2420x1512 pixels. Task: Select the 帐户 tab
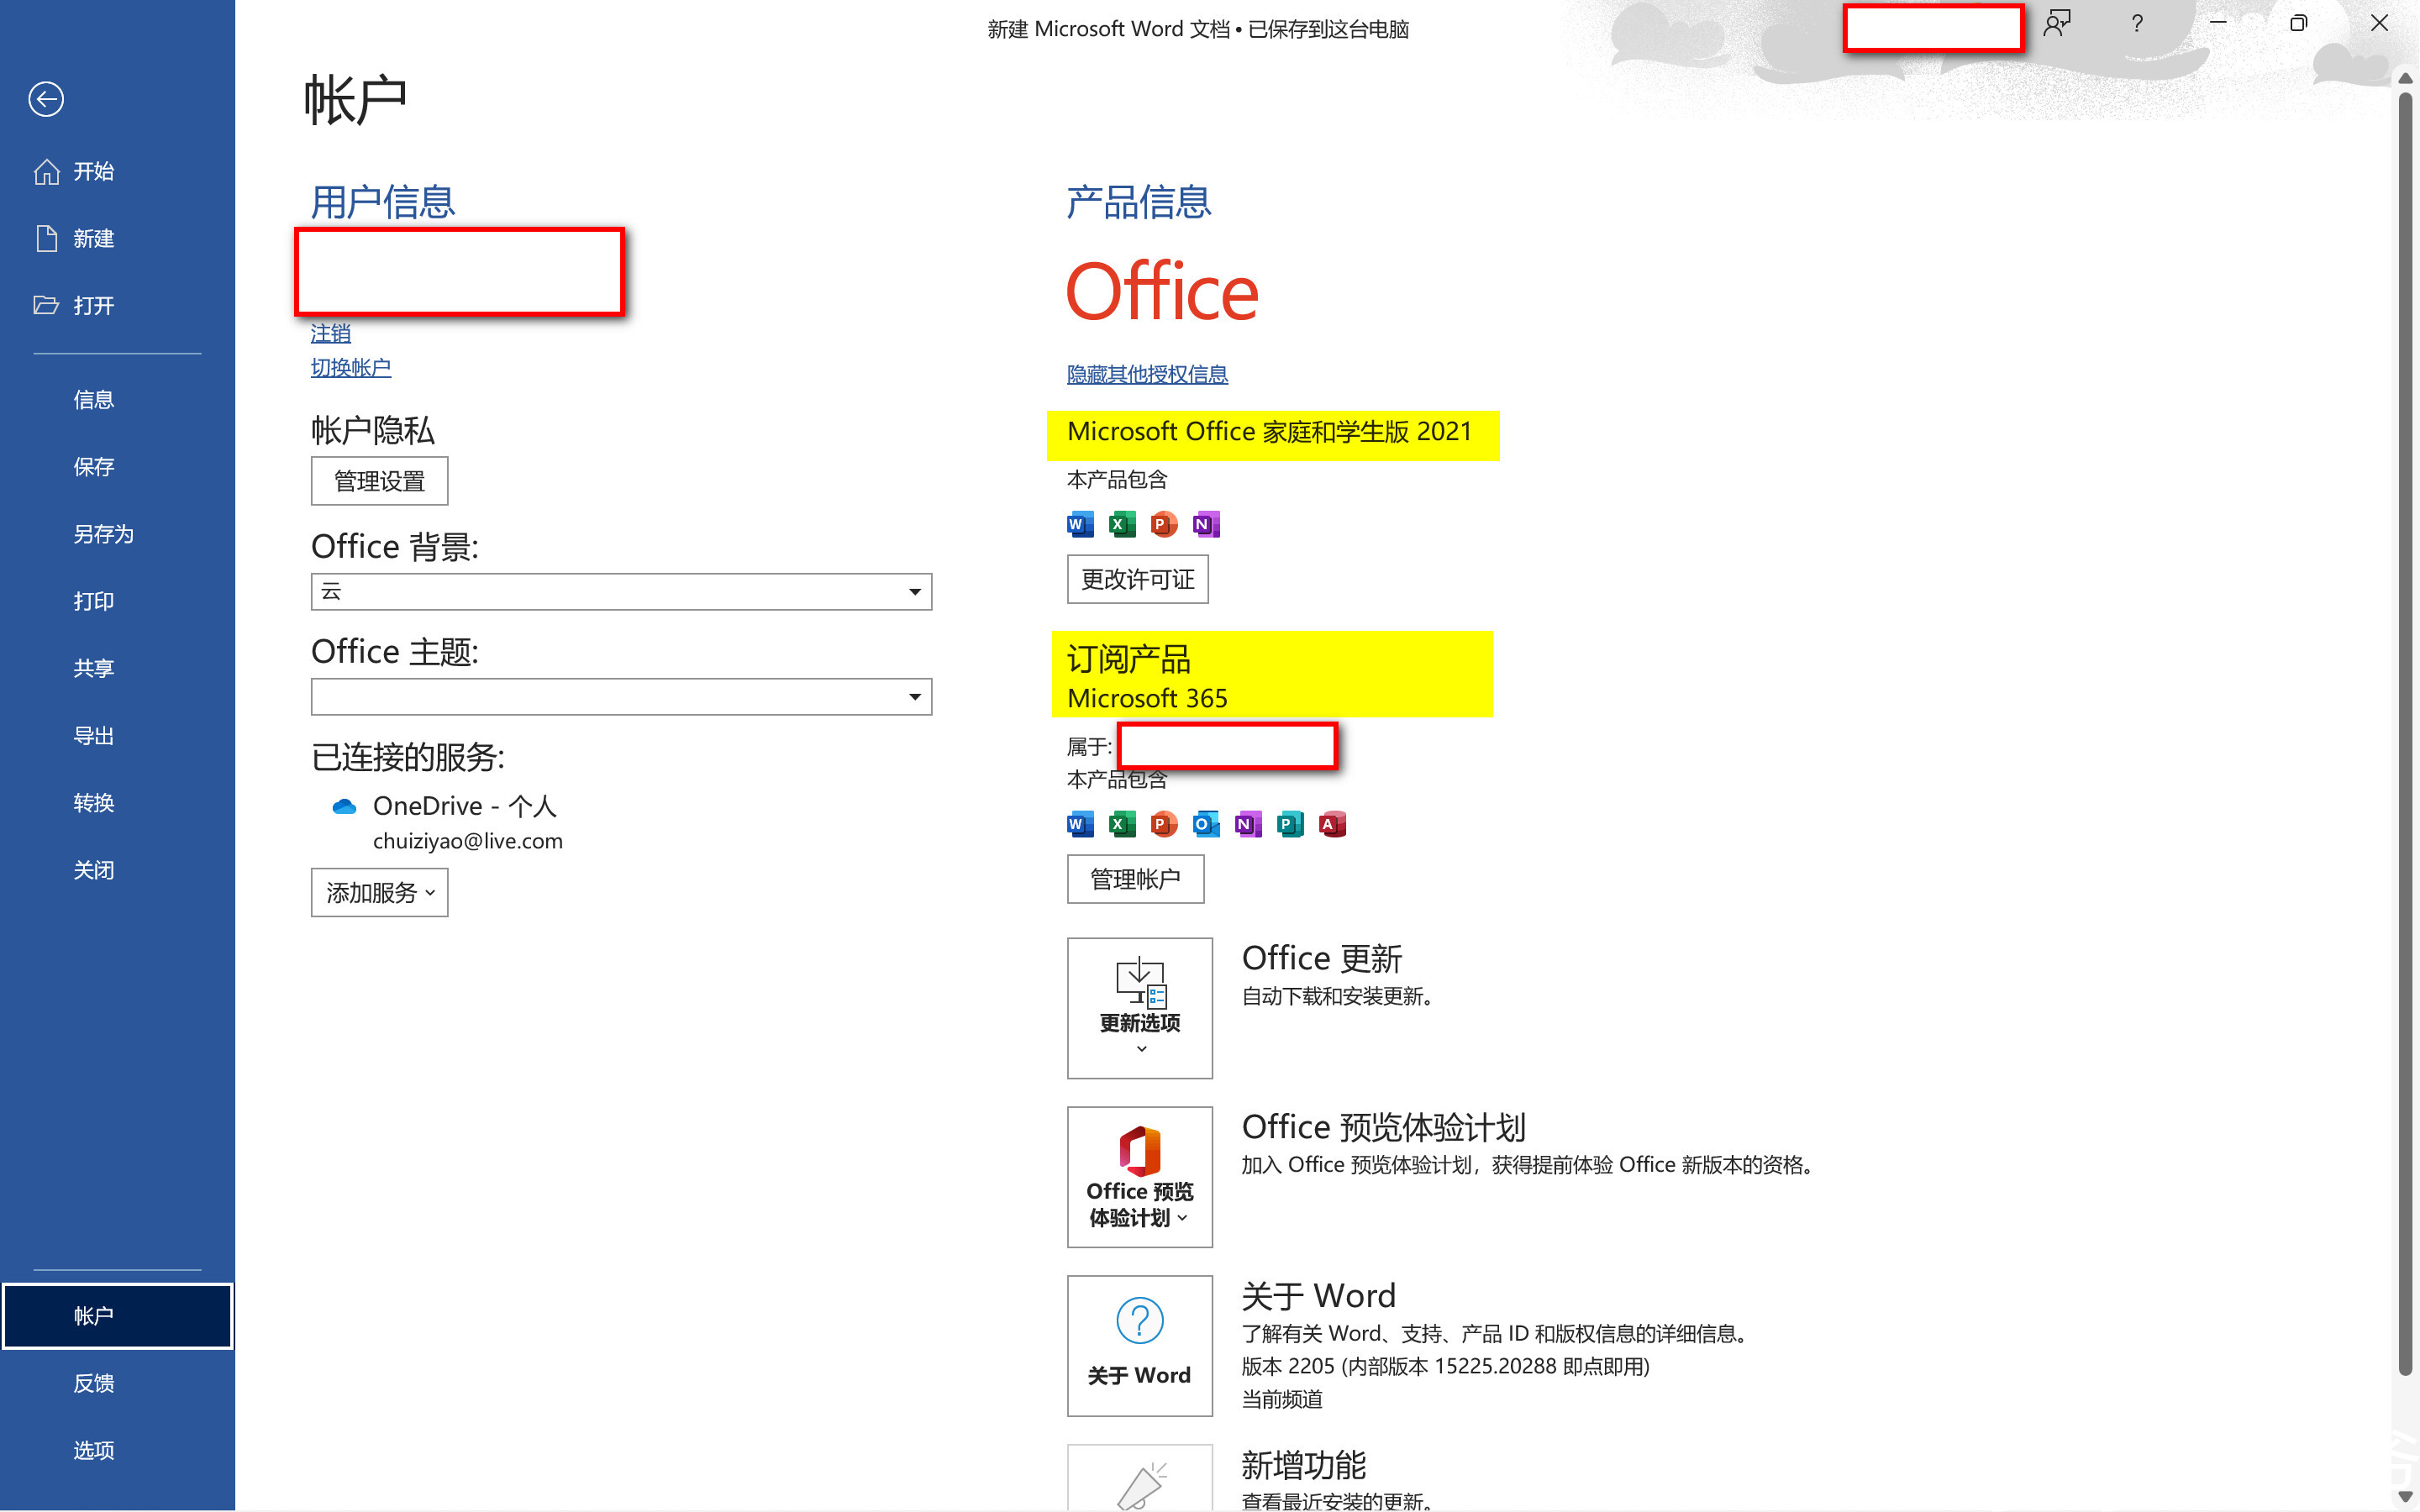click(x=117, y=1316)
